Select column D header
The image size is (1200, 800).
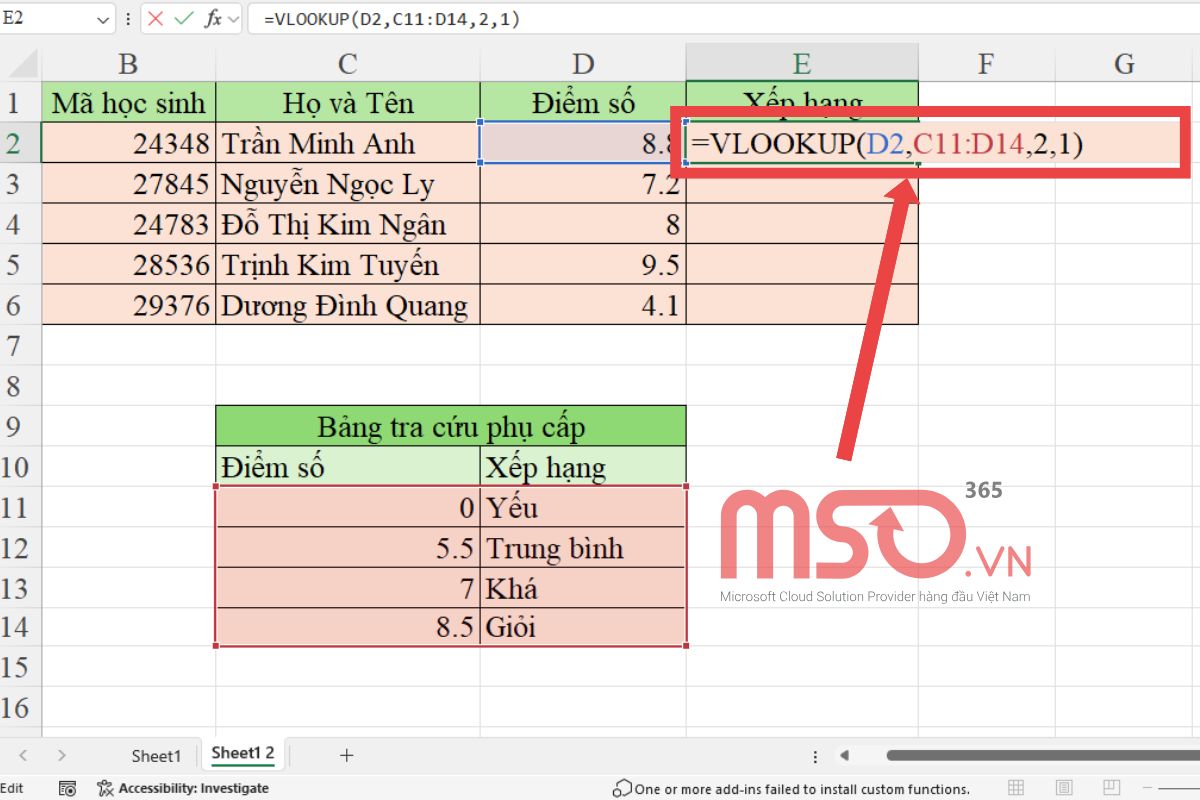(583, 64)
